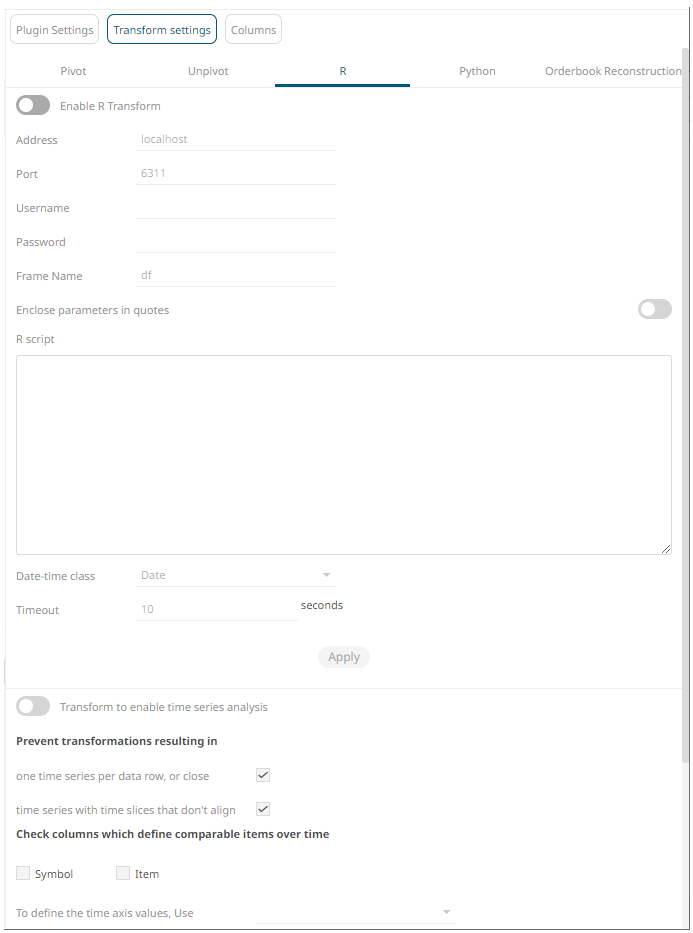
Task: Toggle the Enable R Transform switch
Action: coord(33,106)
